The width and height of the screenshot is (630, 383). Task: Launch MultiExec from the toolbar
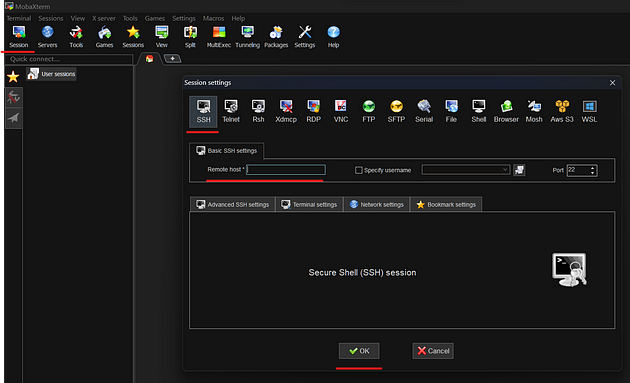[219, 37]
